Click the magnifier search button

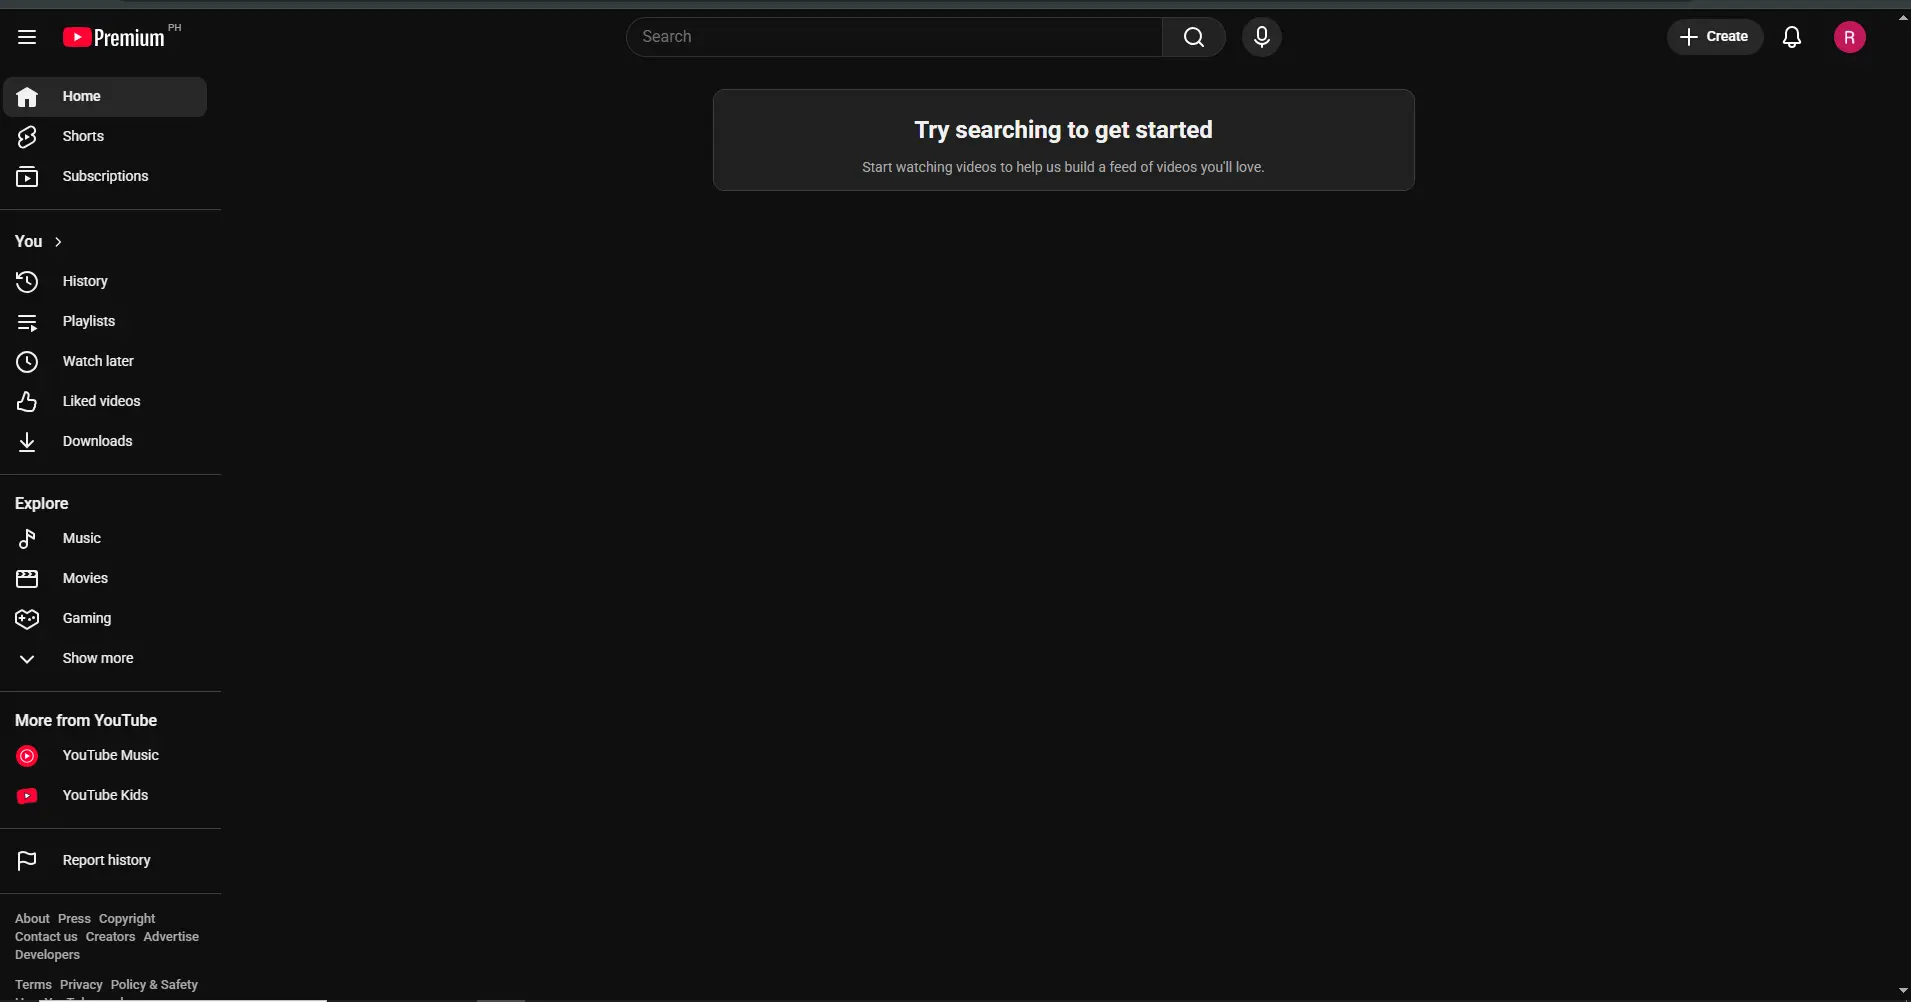(1194, 37)
